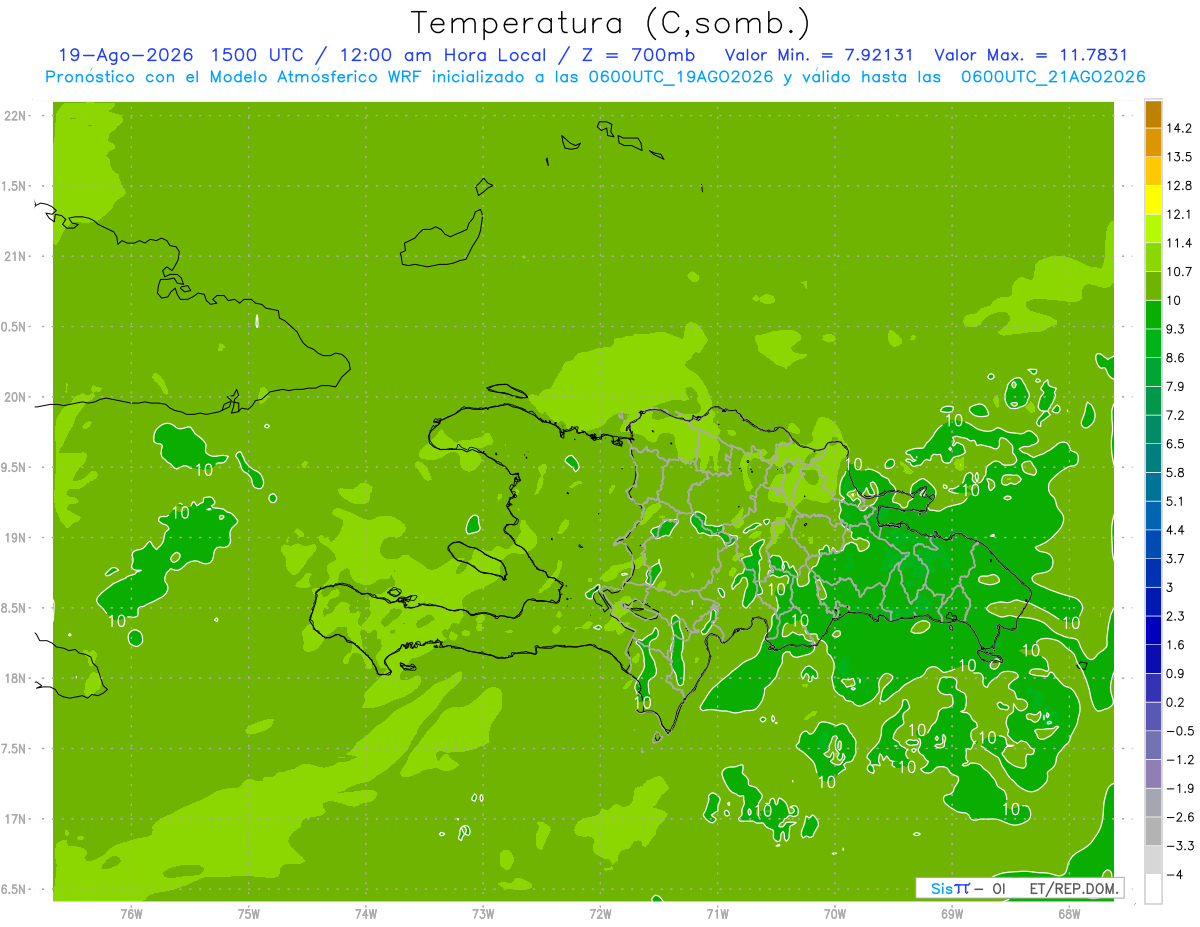Click the '19N' latitude axis label
The height and width of the screenshot is (927, 1200).
tap(16, 538)
